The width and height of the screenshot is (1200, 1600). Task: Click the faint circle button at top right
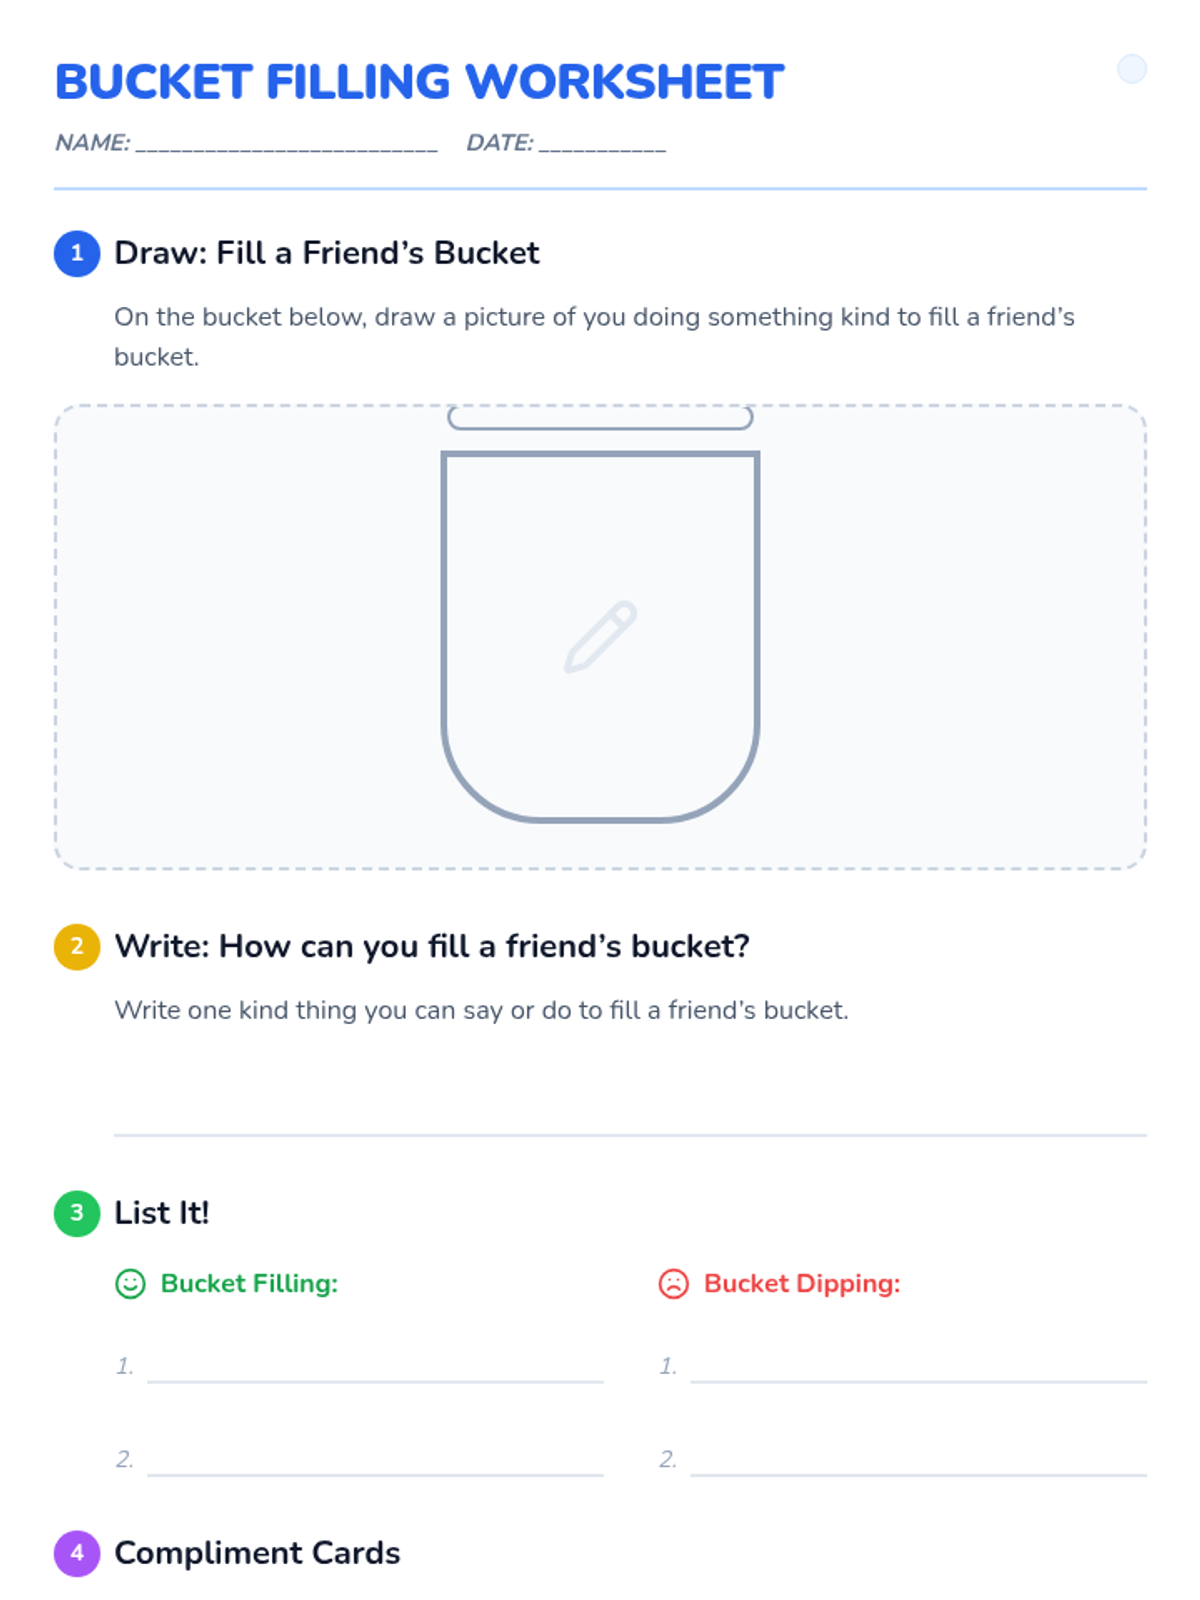[1132, 69]
